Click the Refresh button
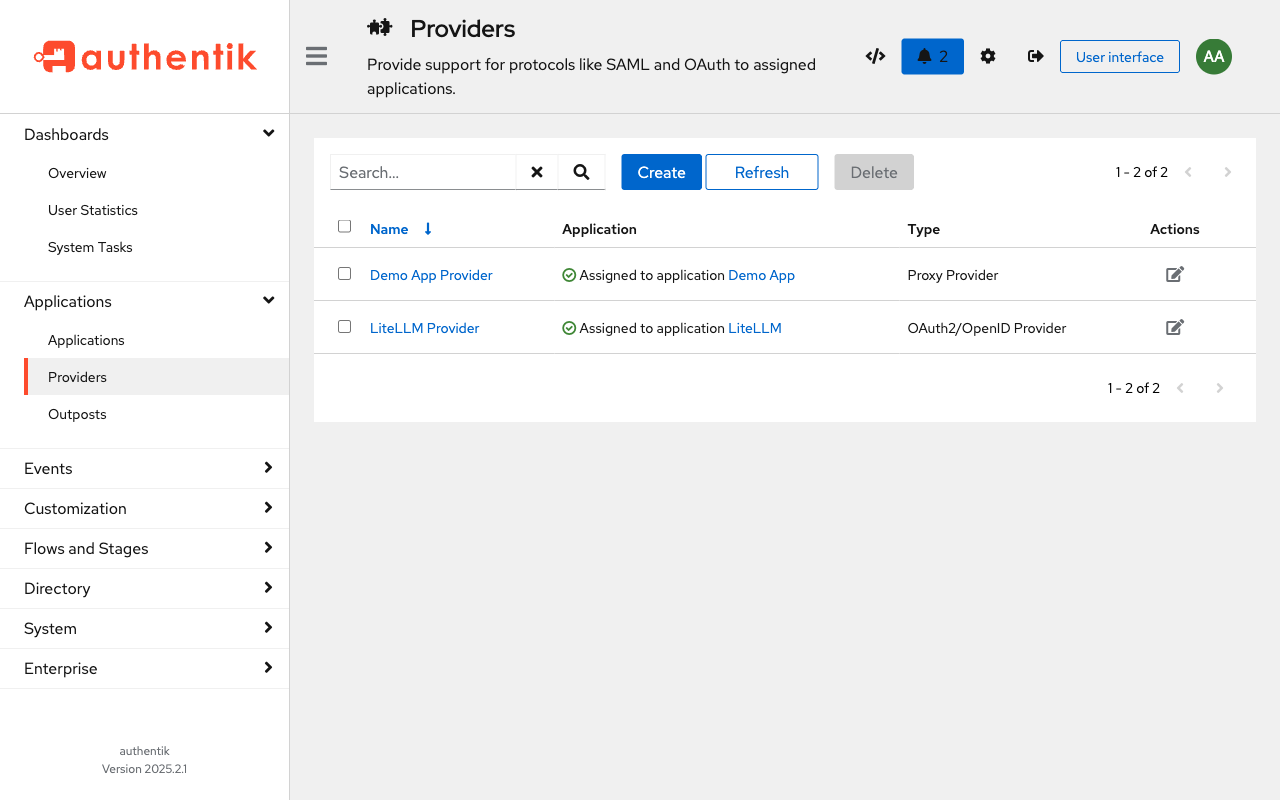The width and height of the screenshot is (1280, 800). [762, 172]
